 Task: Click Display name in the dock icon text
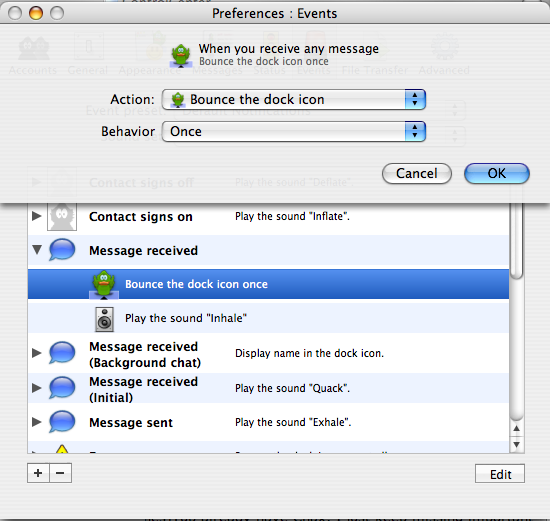(x=309, y=353)
